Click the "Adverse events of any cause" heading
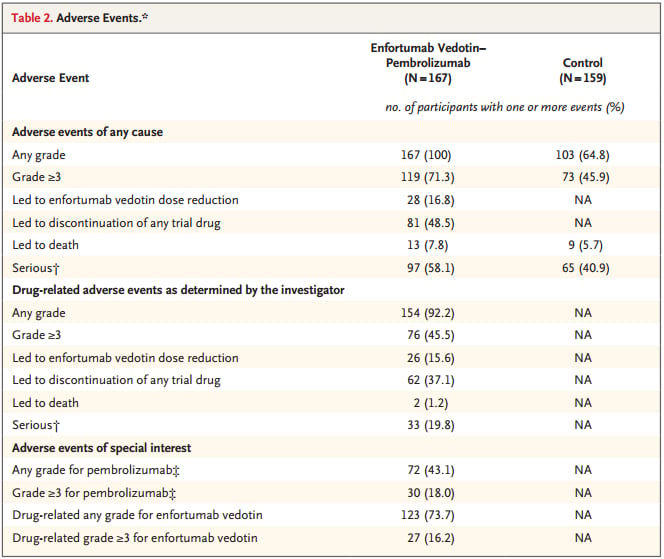Image resolution: width=664 pixels, height=559 pixels. tap(87, 132)
